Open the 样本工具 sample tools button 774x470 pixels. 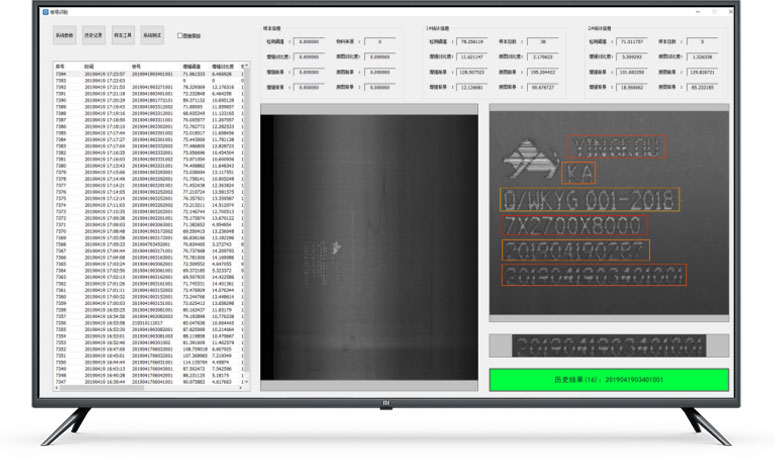click(x=125, y=34)
